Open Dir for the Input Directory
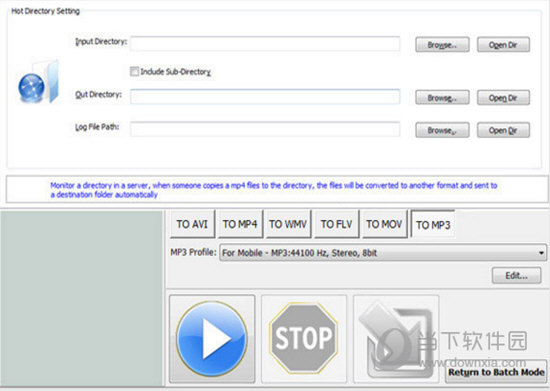Screen dimensions: 550x391 (503, 45)
